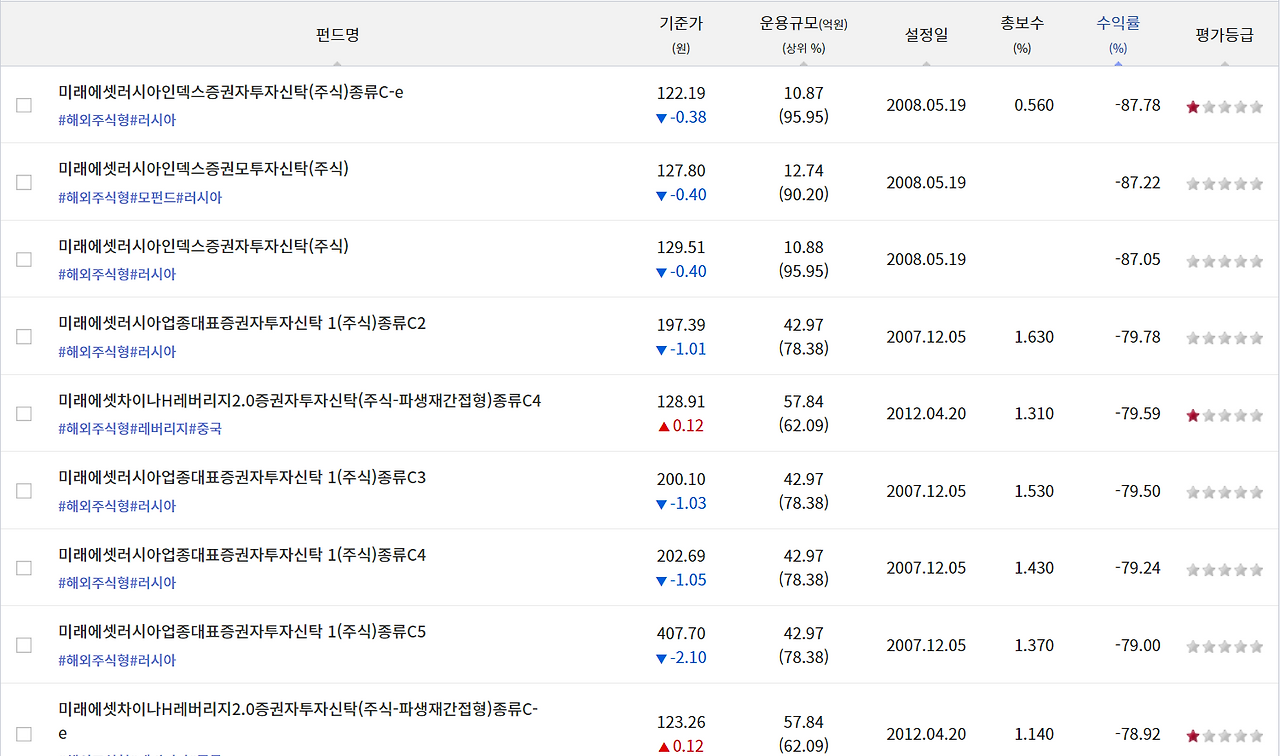The height and width of the screenshot is (756, 1280).
Task: Open fund 미래에셋러시아인덱스증권자투자신탁(주식)종류C-e
Action: point(231,92)
